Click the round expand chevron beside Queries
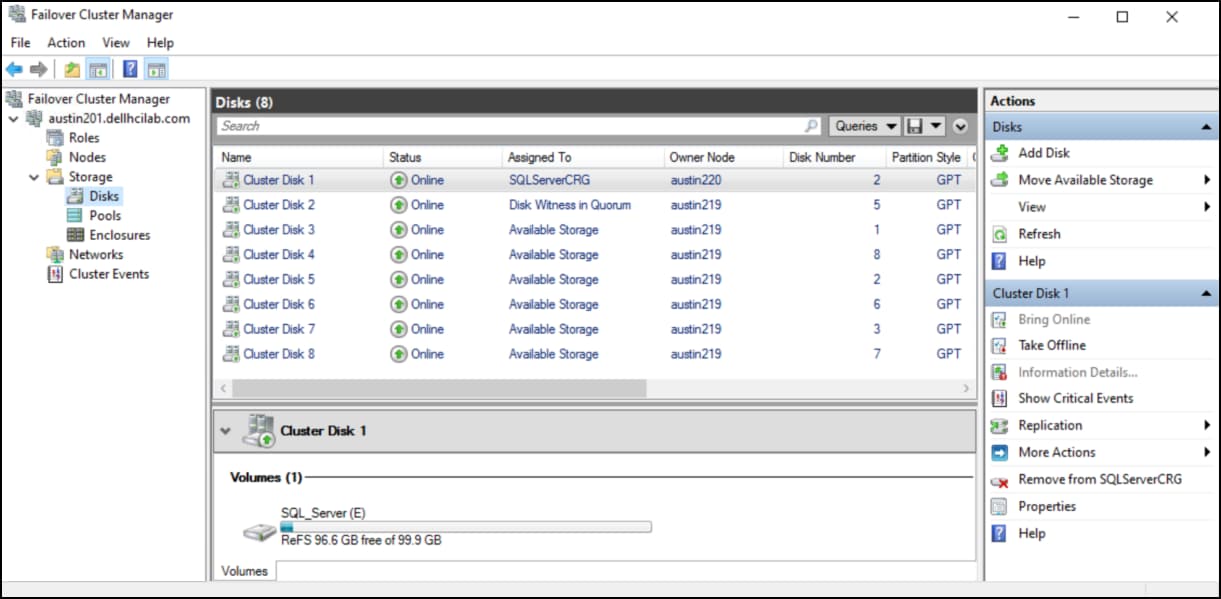 click(961, 126)
